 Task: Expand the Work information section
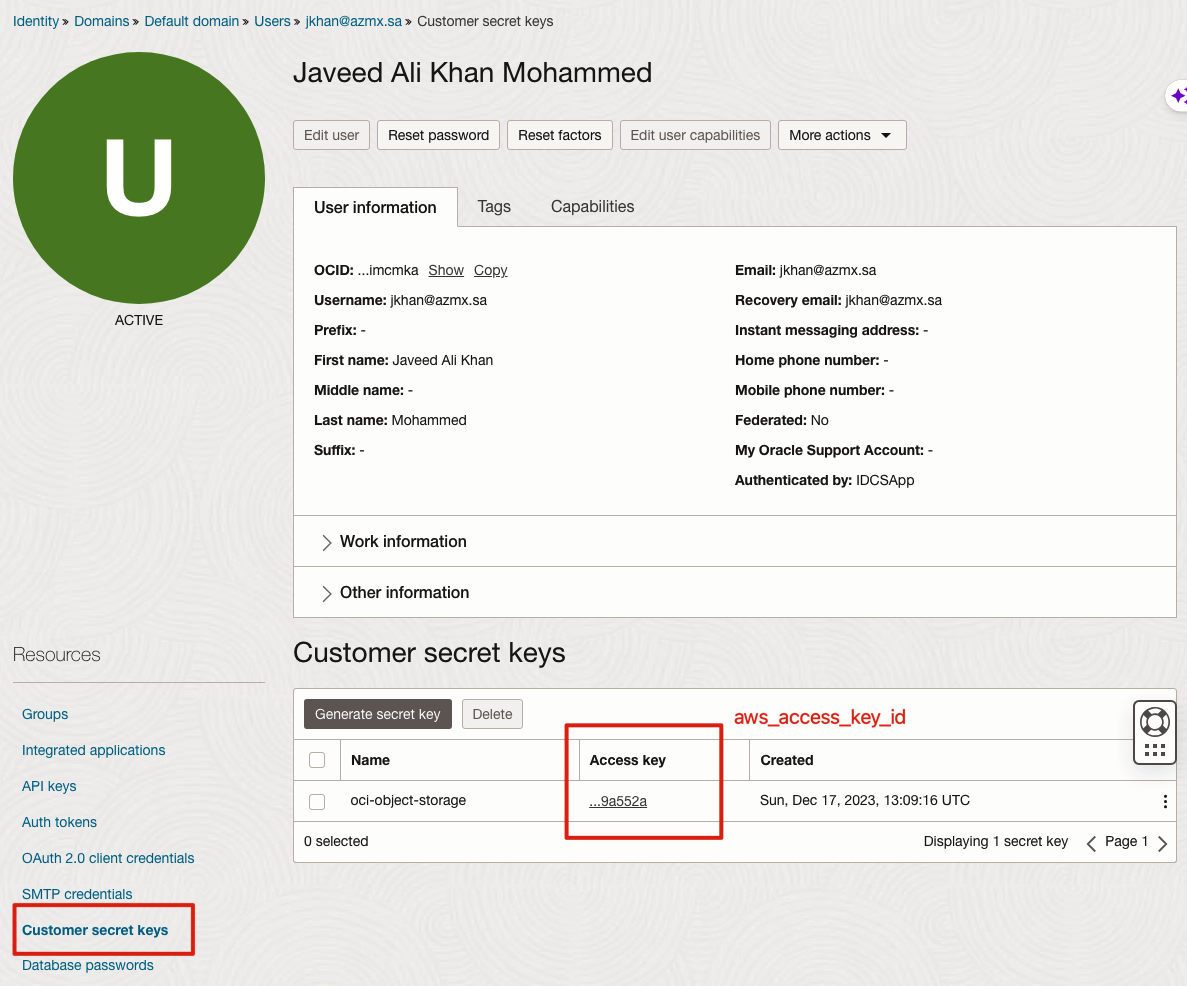[x=403, y=541]
